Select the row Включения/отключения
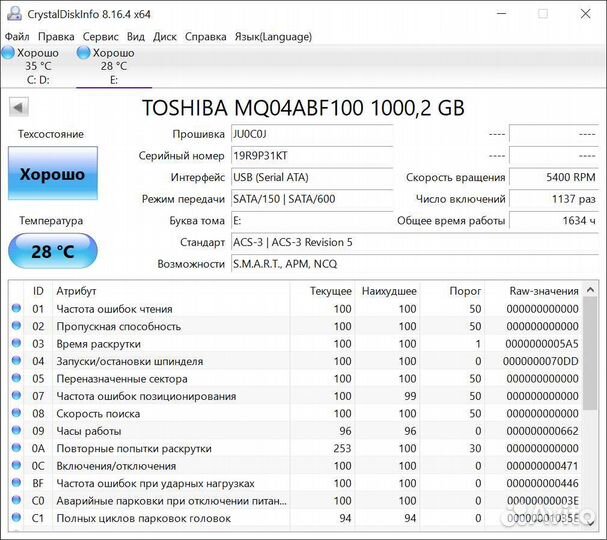Image resolution: width=607 pixels, height=540 pixels. (295, 466)
